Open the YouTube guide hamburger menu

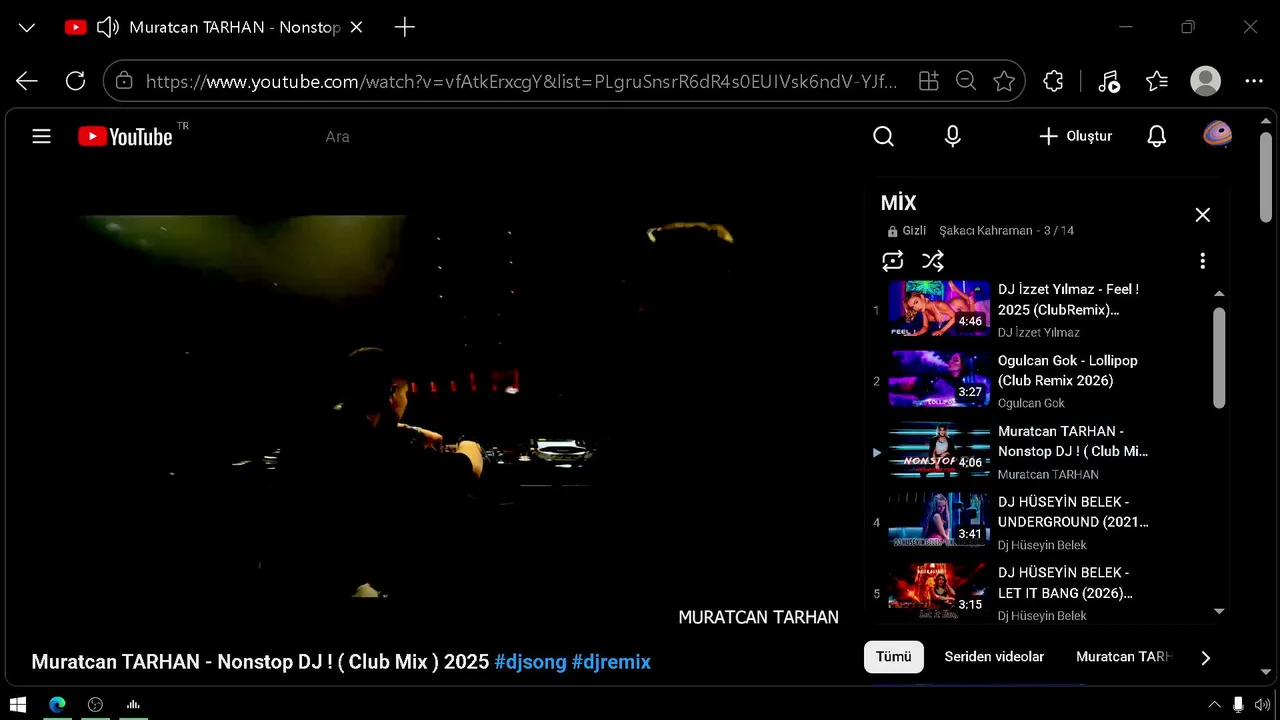41,136
